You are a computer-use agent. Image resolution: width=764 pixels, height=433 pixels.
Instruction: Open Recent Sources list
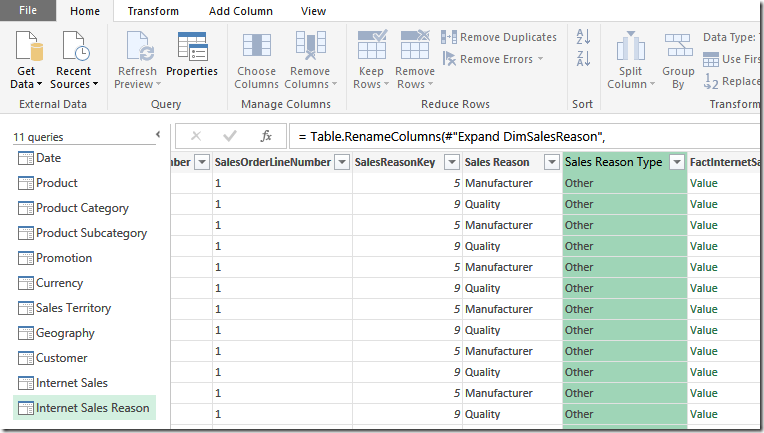(74, 60)
